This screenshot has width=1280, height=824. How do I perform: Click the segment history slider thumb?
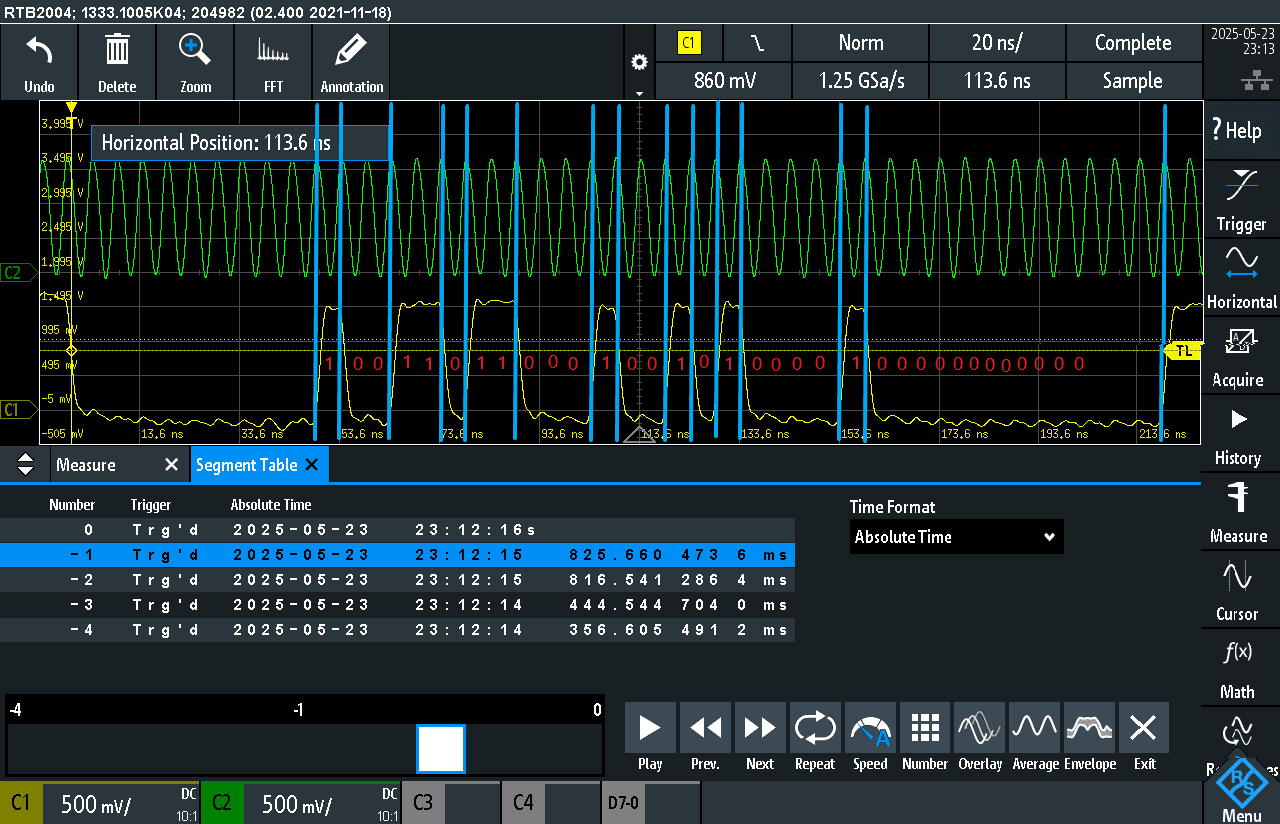coord(441,749)
